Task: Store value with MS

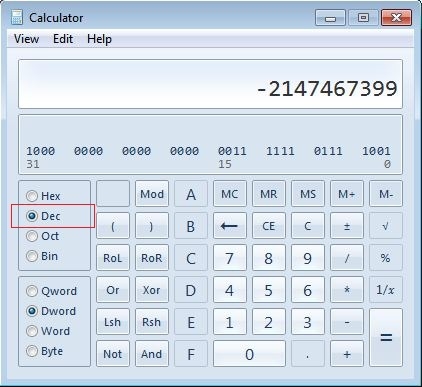Action: pyautogui.click(x=308, y=194)
